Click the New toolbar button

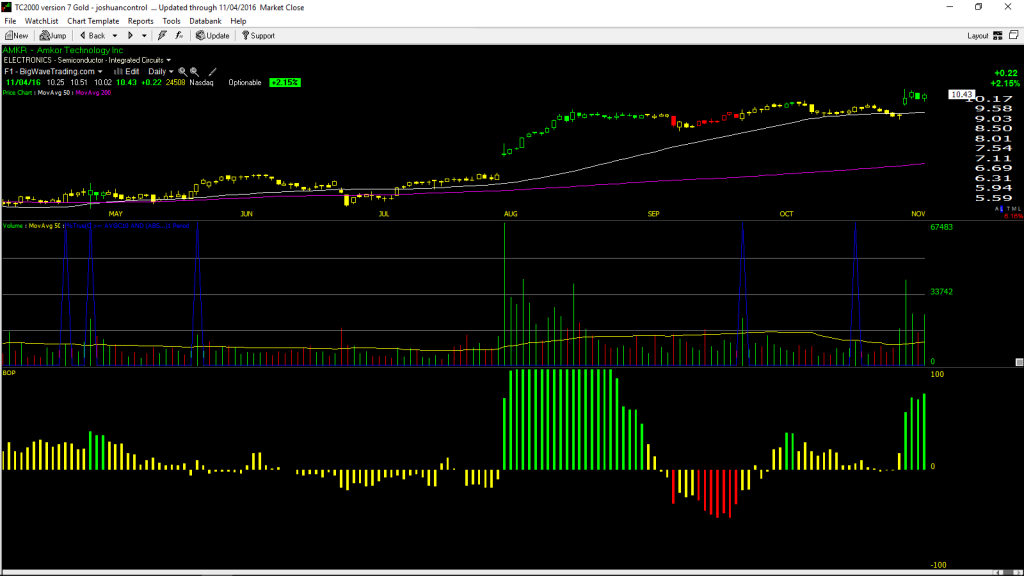pos(16,36)
